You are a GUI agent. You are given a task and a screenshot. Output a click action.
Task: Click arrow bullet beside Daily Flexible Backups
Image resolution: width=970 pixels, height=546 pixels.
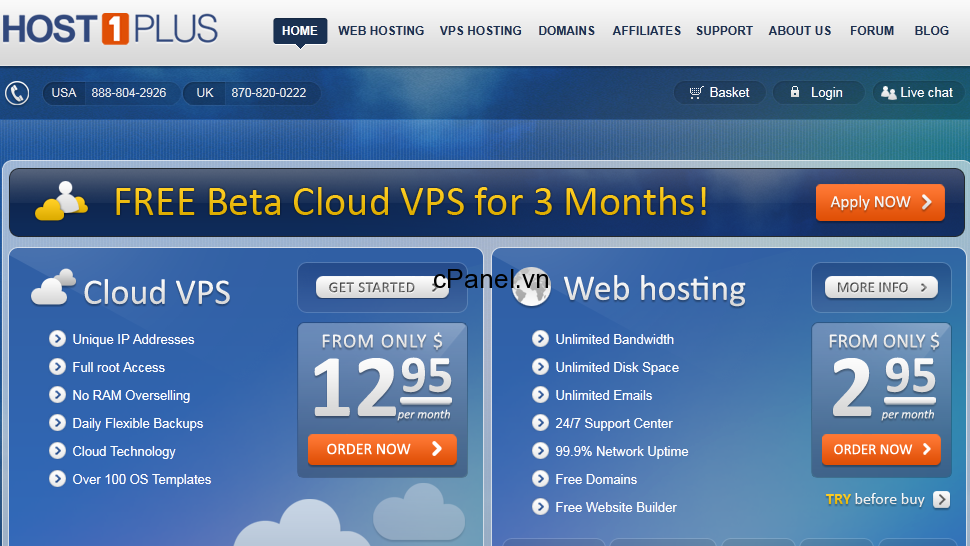[x=58, y=423]
